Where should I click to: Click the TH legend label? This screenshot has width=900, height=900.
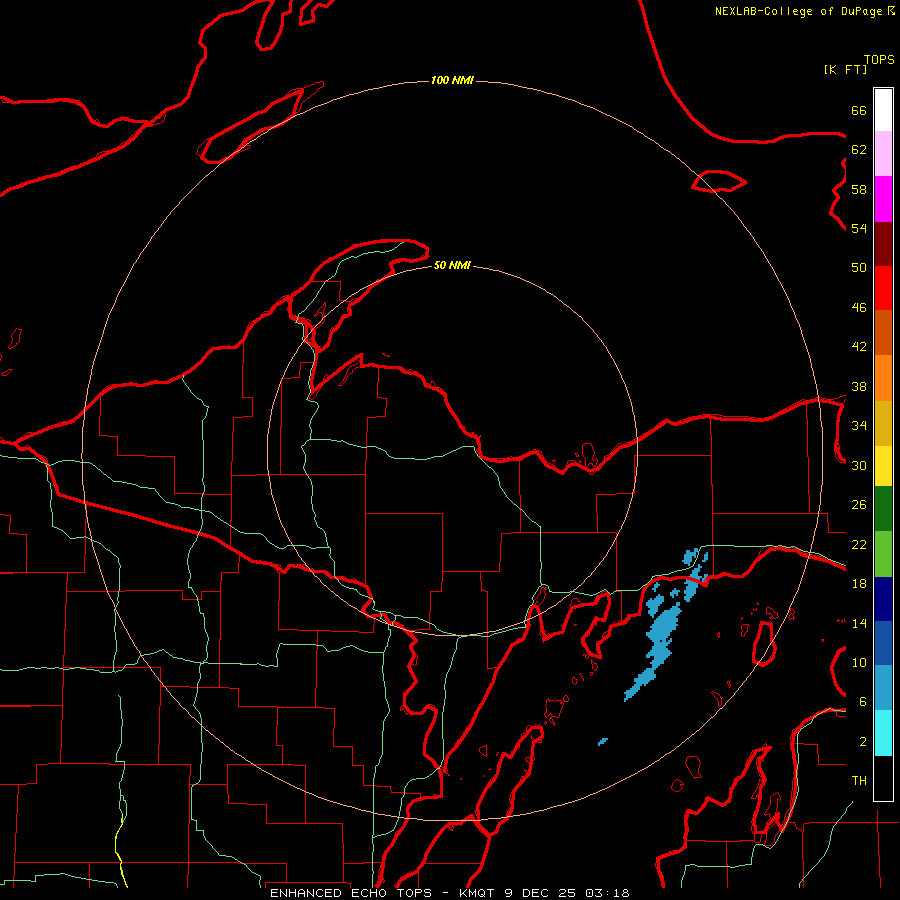tap(859, 781)
